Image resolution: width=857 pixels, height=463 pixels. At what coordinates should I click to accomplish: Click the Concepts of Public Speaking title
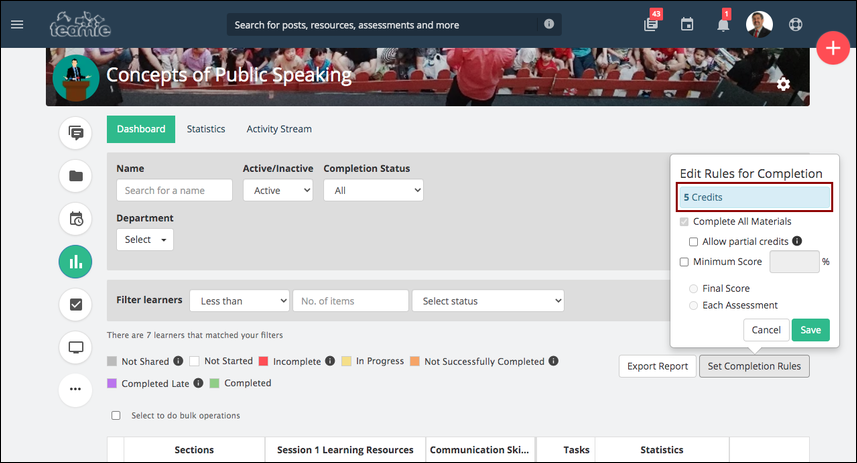228,75
